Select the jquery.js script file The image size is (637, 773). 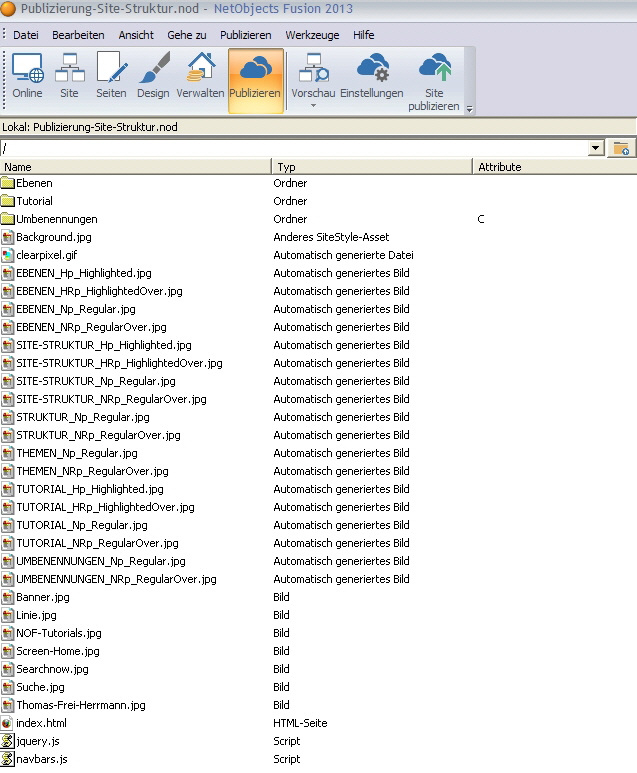coord(38,741)
